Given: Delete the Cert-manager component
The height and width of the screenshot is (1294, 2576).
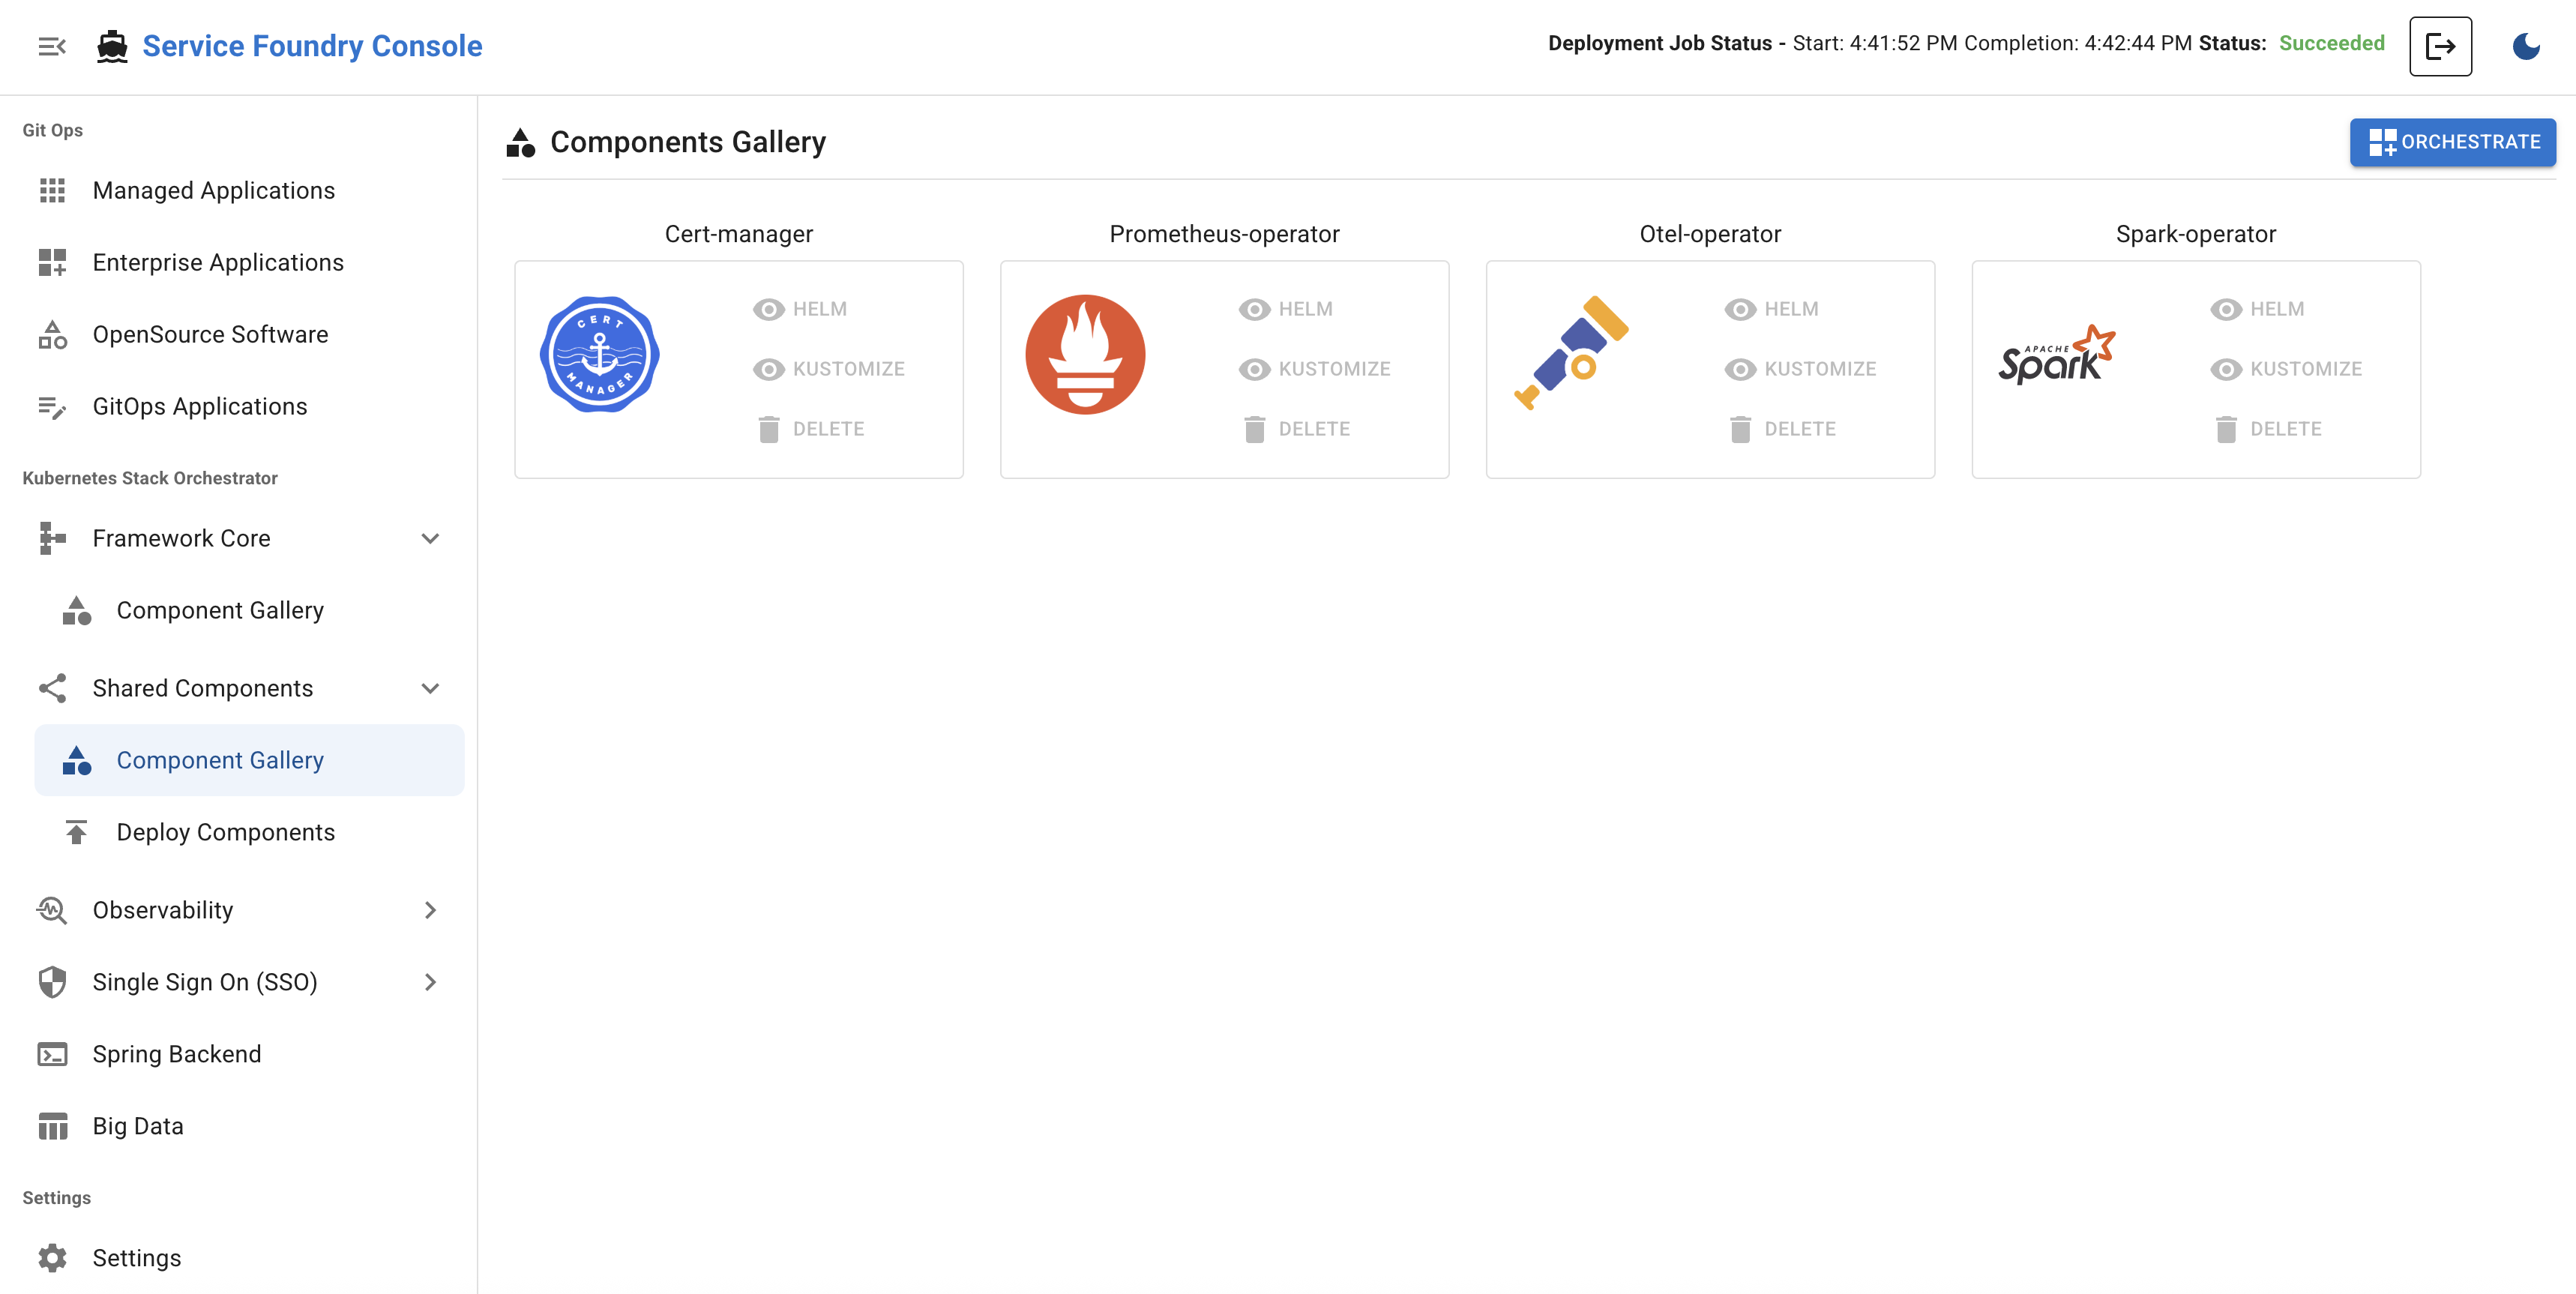Looking at the screenshot, I should 811,429.
